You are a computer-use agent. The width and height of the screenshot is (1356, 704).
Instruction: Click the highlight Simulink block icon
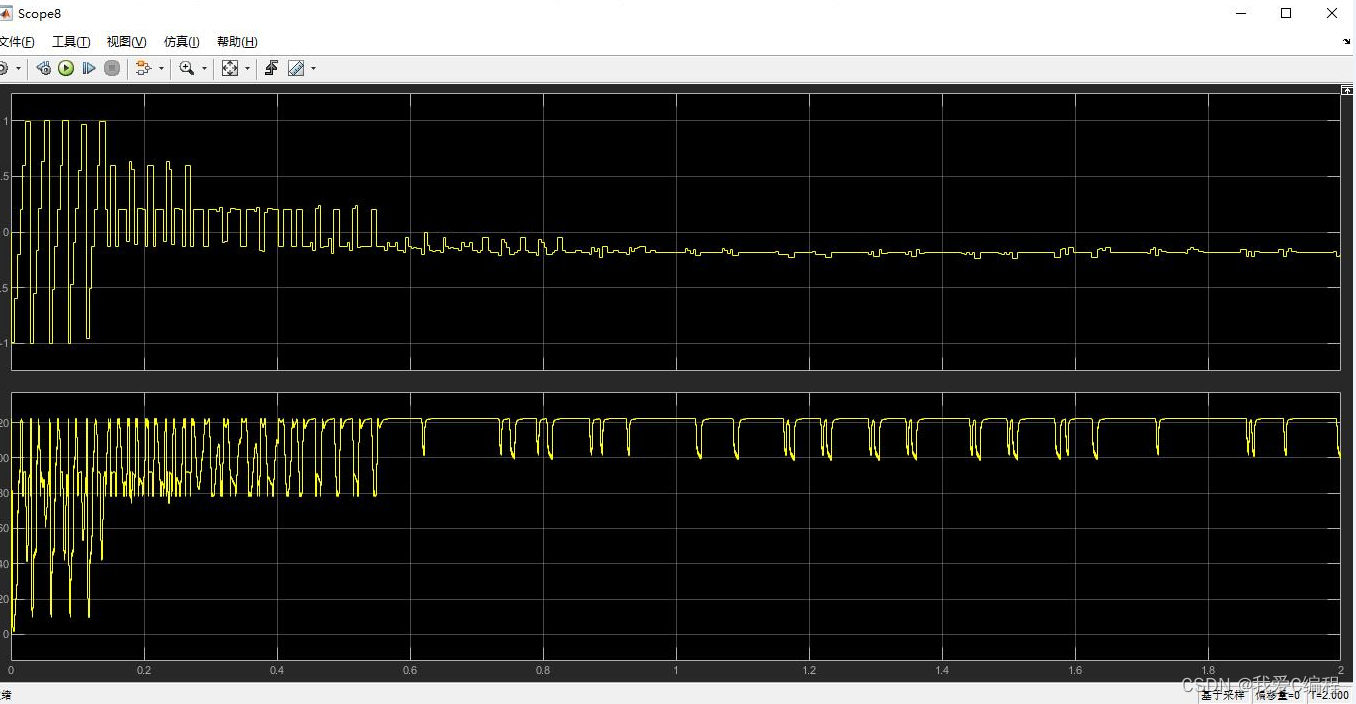(143, 68)
